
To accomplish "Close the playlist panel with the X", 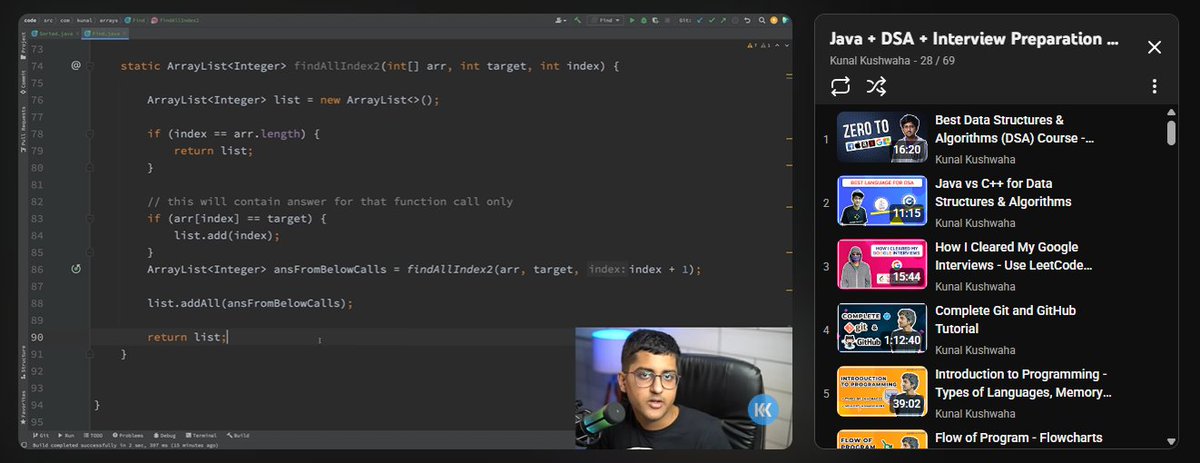I will tap(1154, 47).
